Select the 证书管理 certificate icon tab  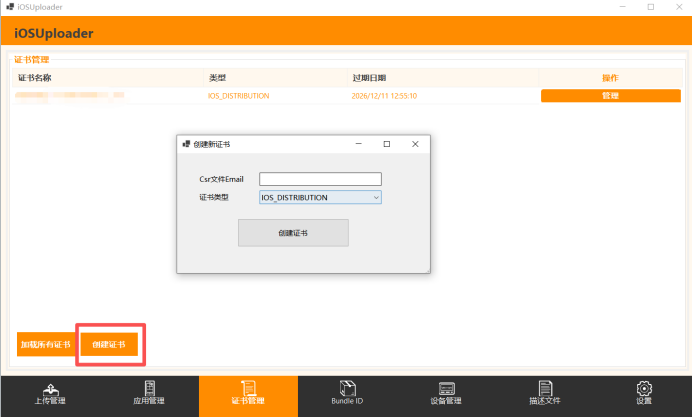click(248, 388)
